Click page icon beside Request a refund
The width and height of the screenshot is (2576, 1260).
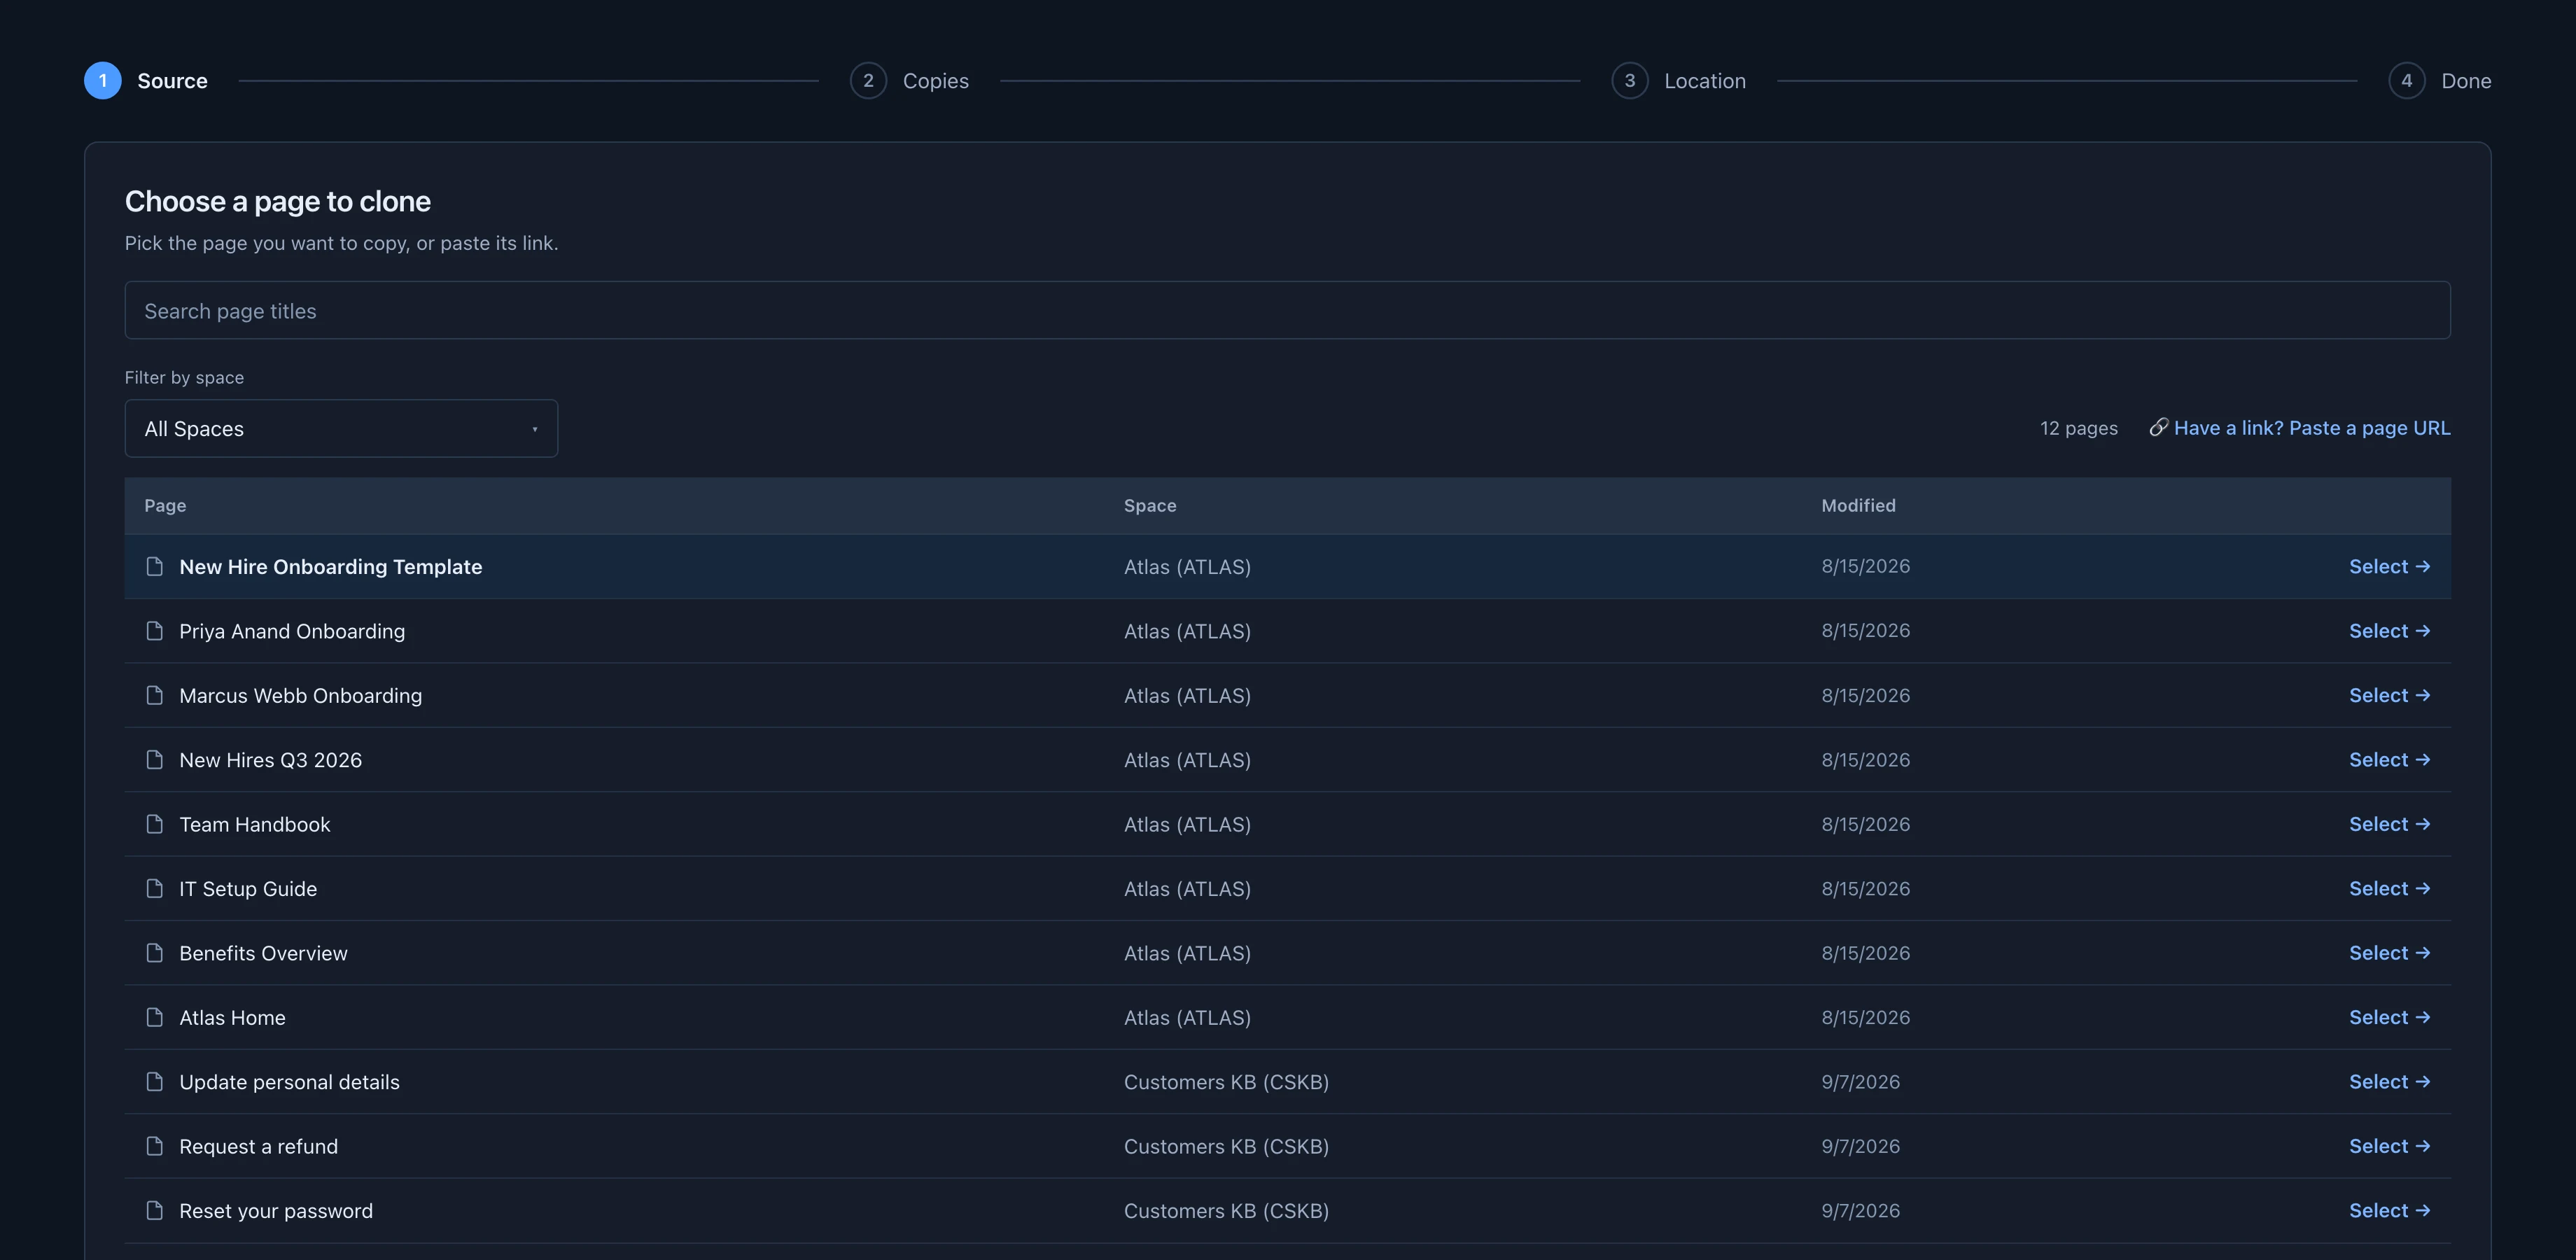click(x=154, y=1146)
